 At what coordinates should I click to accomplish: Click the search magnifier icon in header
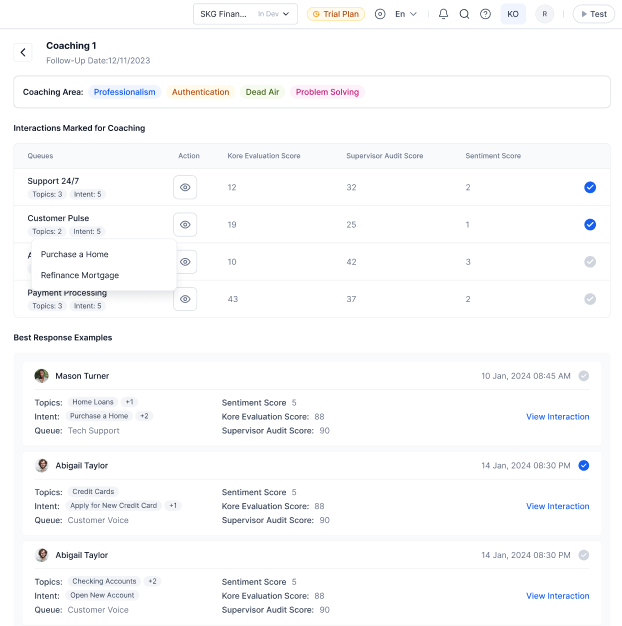tap(464, 14)
